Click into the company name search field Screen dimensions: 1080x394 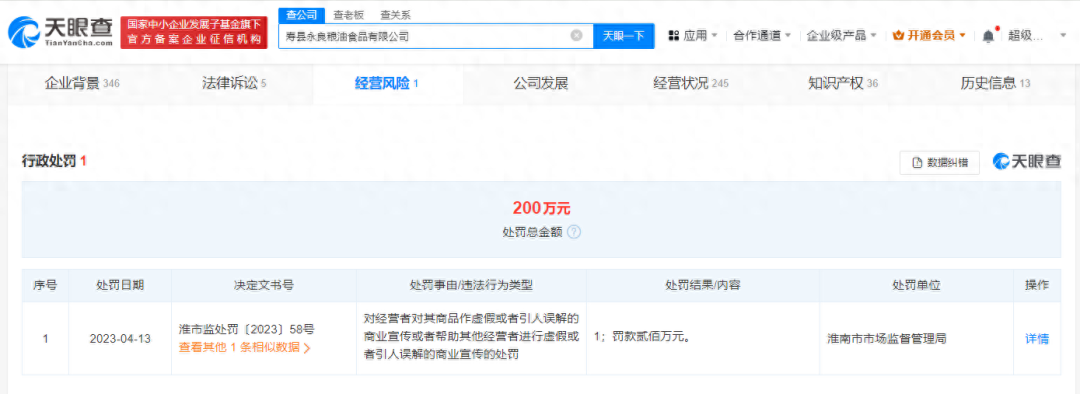tap(424, 36)
